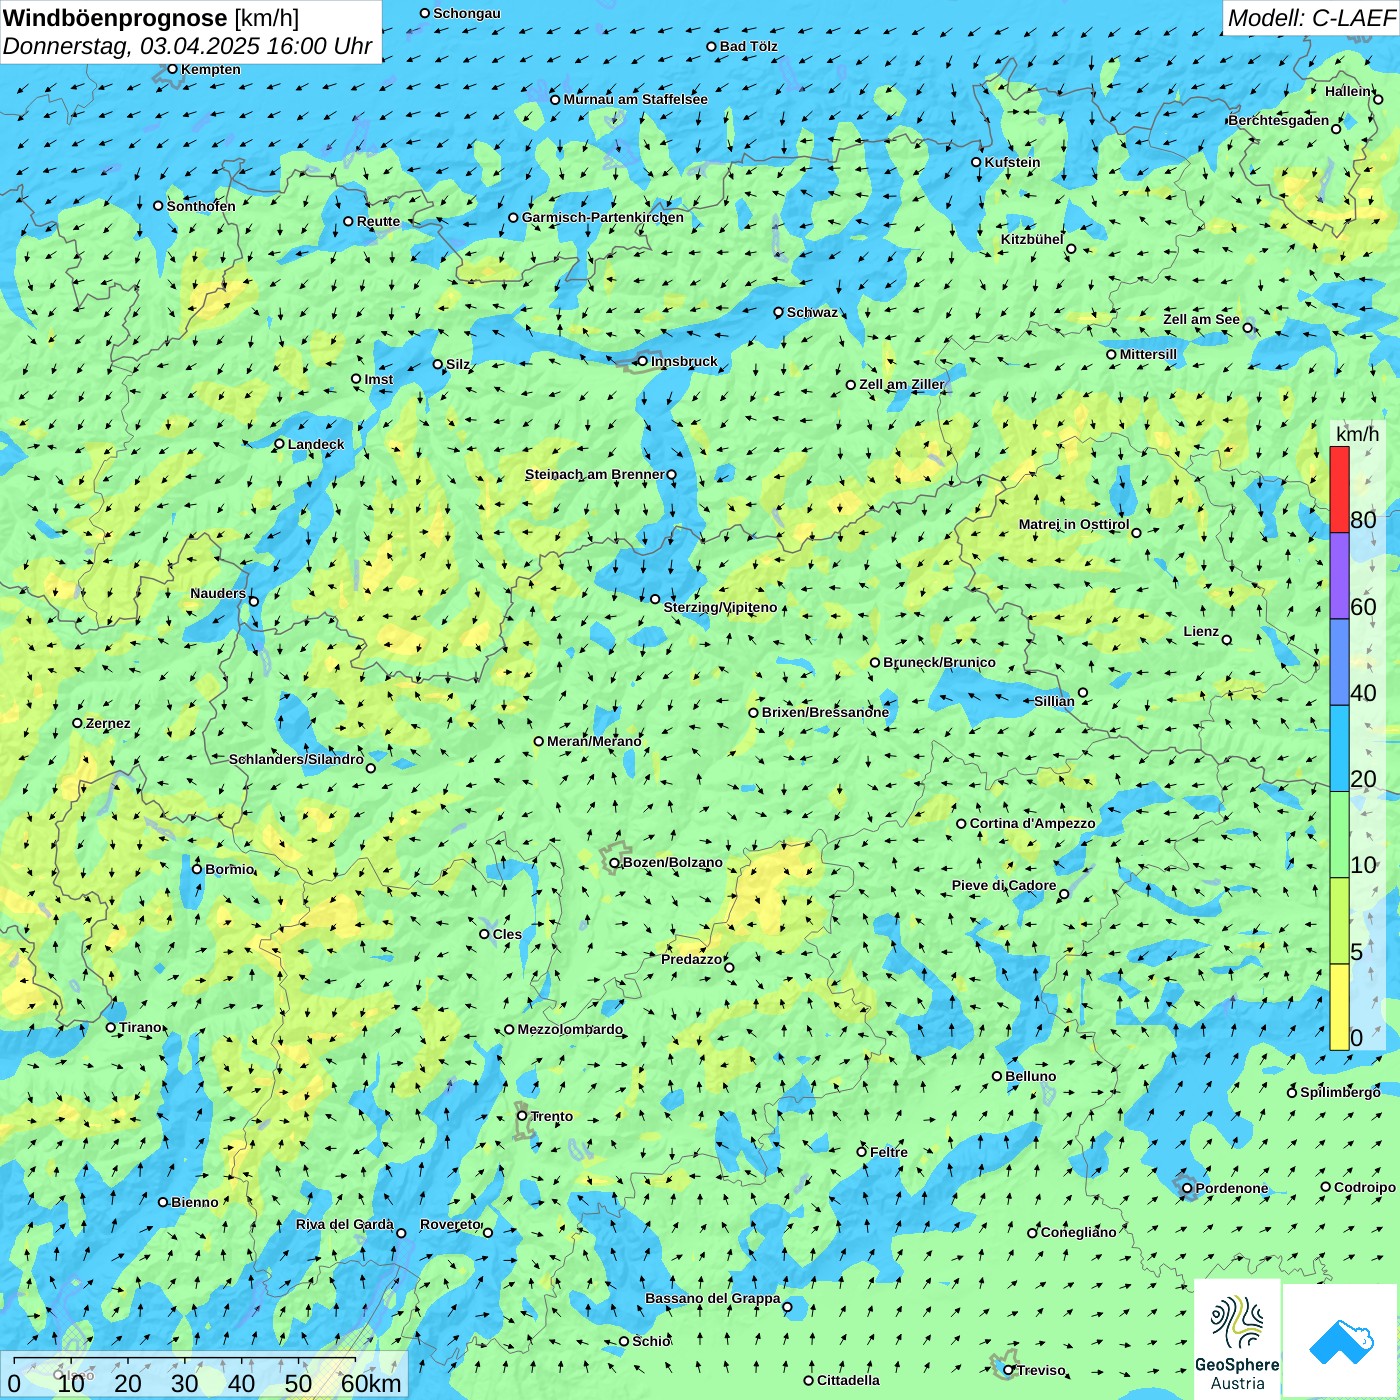
Task: Click the '60km' scale bar label
Action: pyautogui.click(x=371, y=1384)
